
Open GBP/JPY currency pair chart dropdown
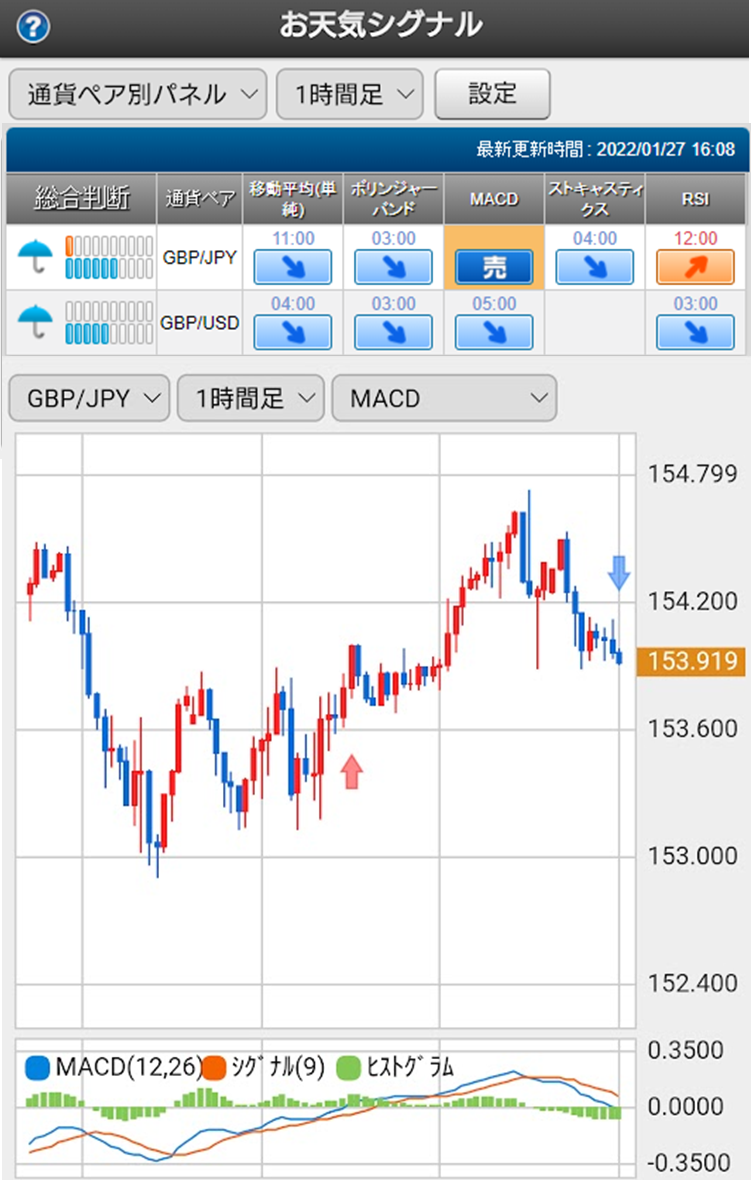pos(89,398)
